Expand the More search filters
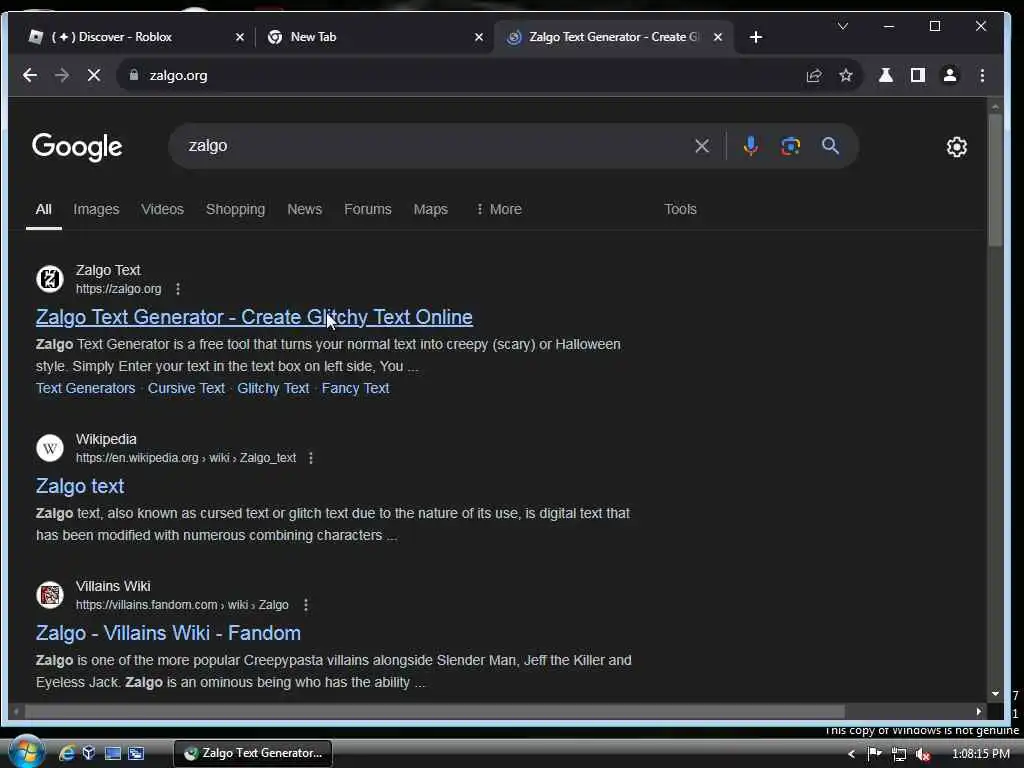 click(499, 209)
